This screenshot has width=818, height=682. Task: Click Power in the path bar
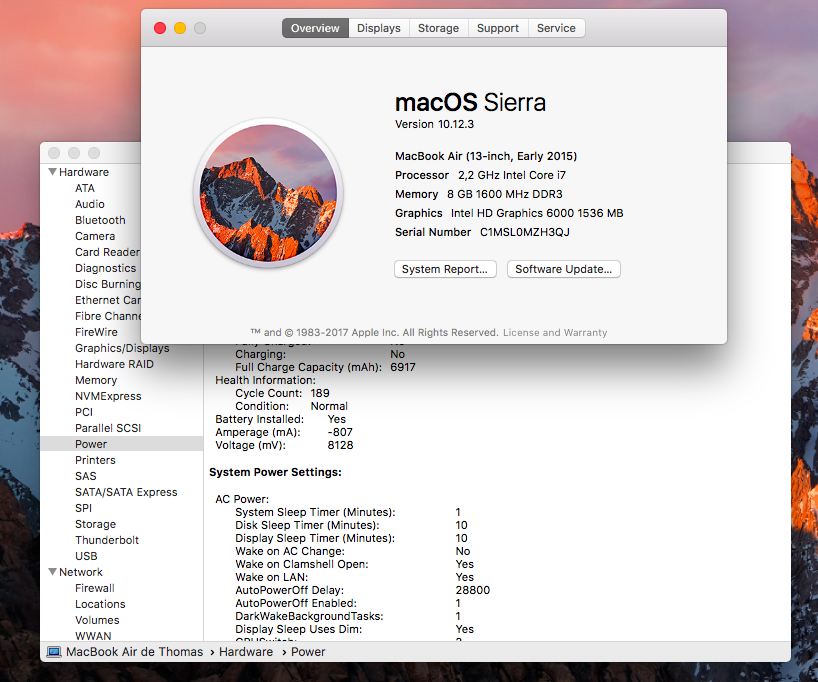tap(308, 652)
